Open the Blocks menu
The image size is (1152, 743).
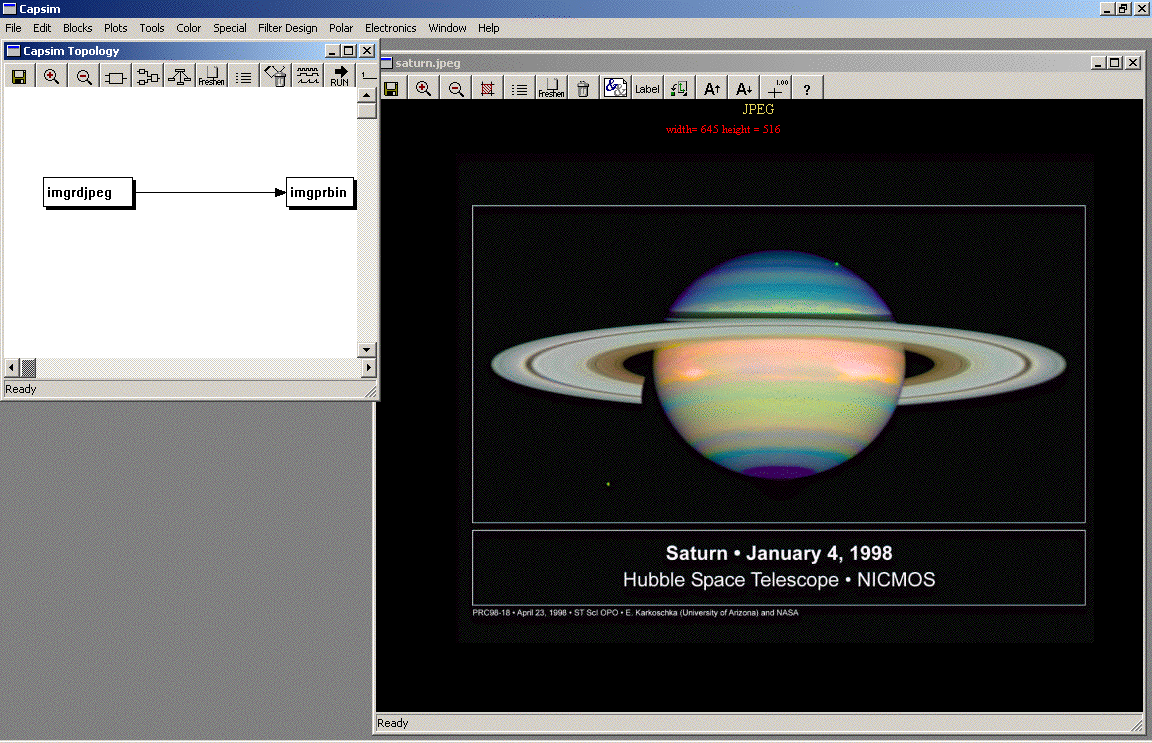tap(77, 28)
